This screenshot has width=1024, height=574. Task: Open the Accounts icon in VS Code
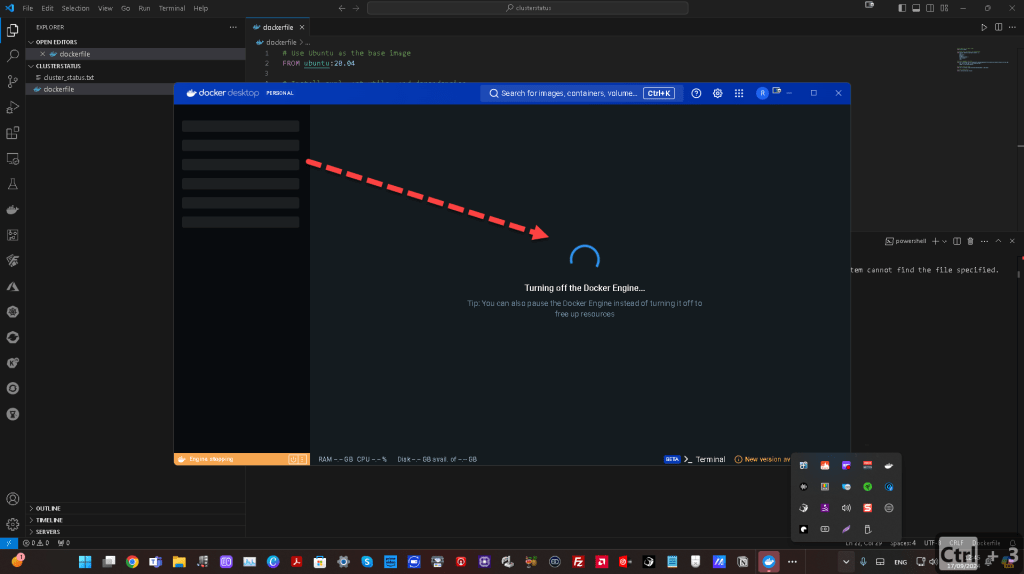[12, 499]
